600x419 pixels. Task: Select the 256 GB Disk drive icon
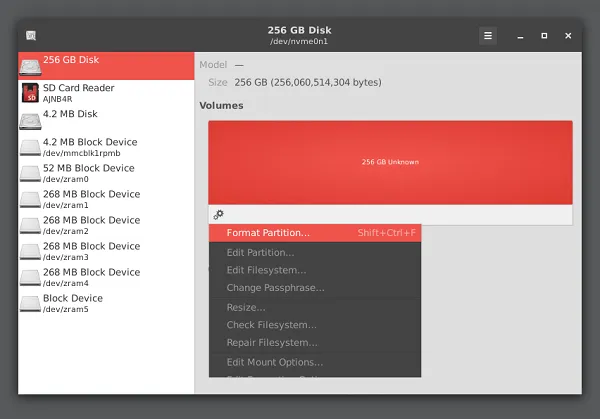pyautogui.click(x=31, y=66)
